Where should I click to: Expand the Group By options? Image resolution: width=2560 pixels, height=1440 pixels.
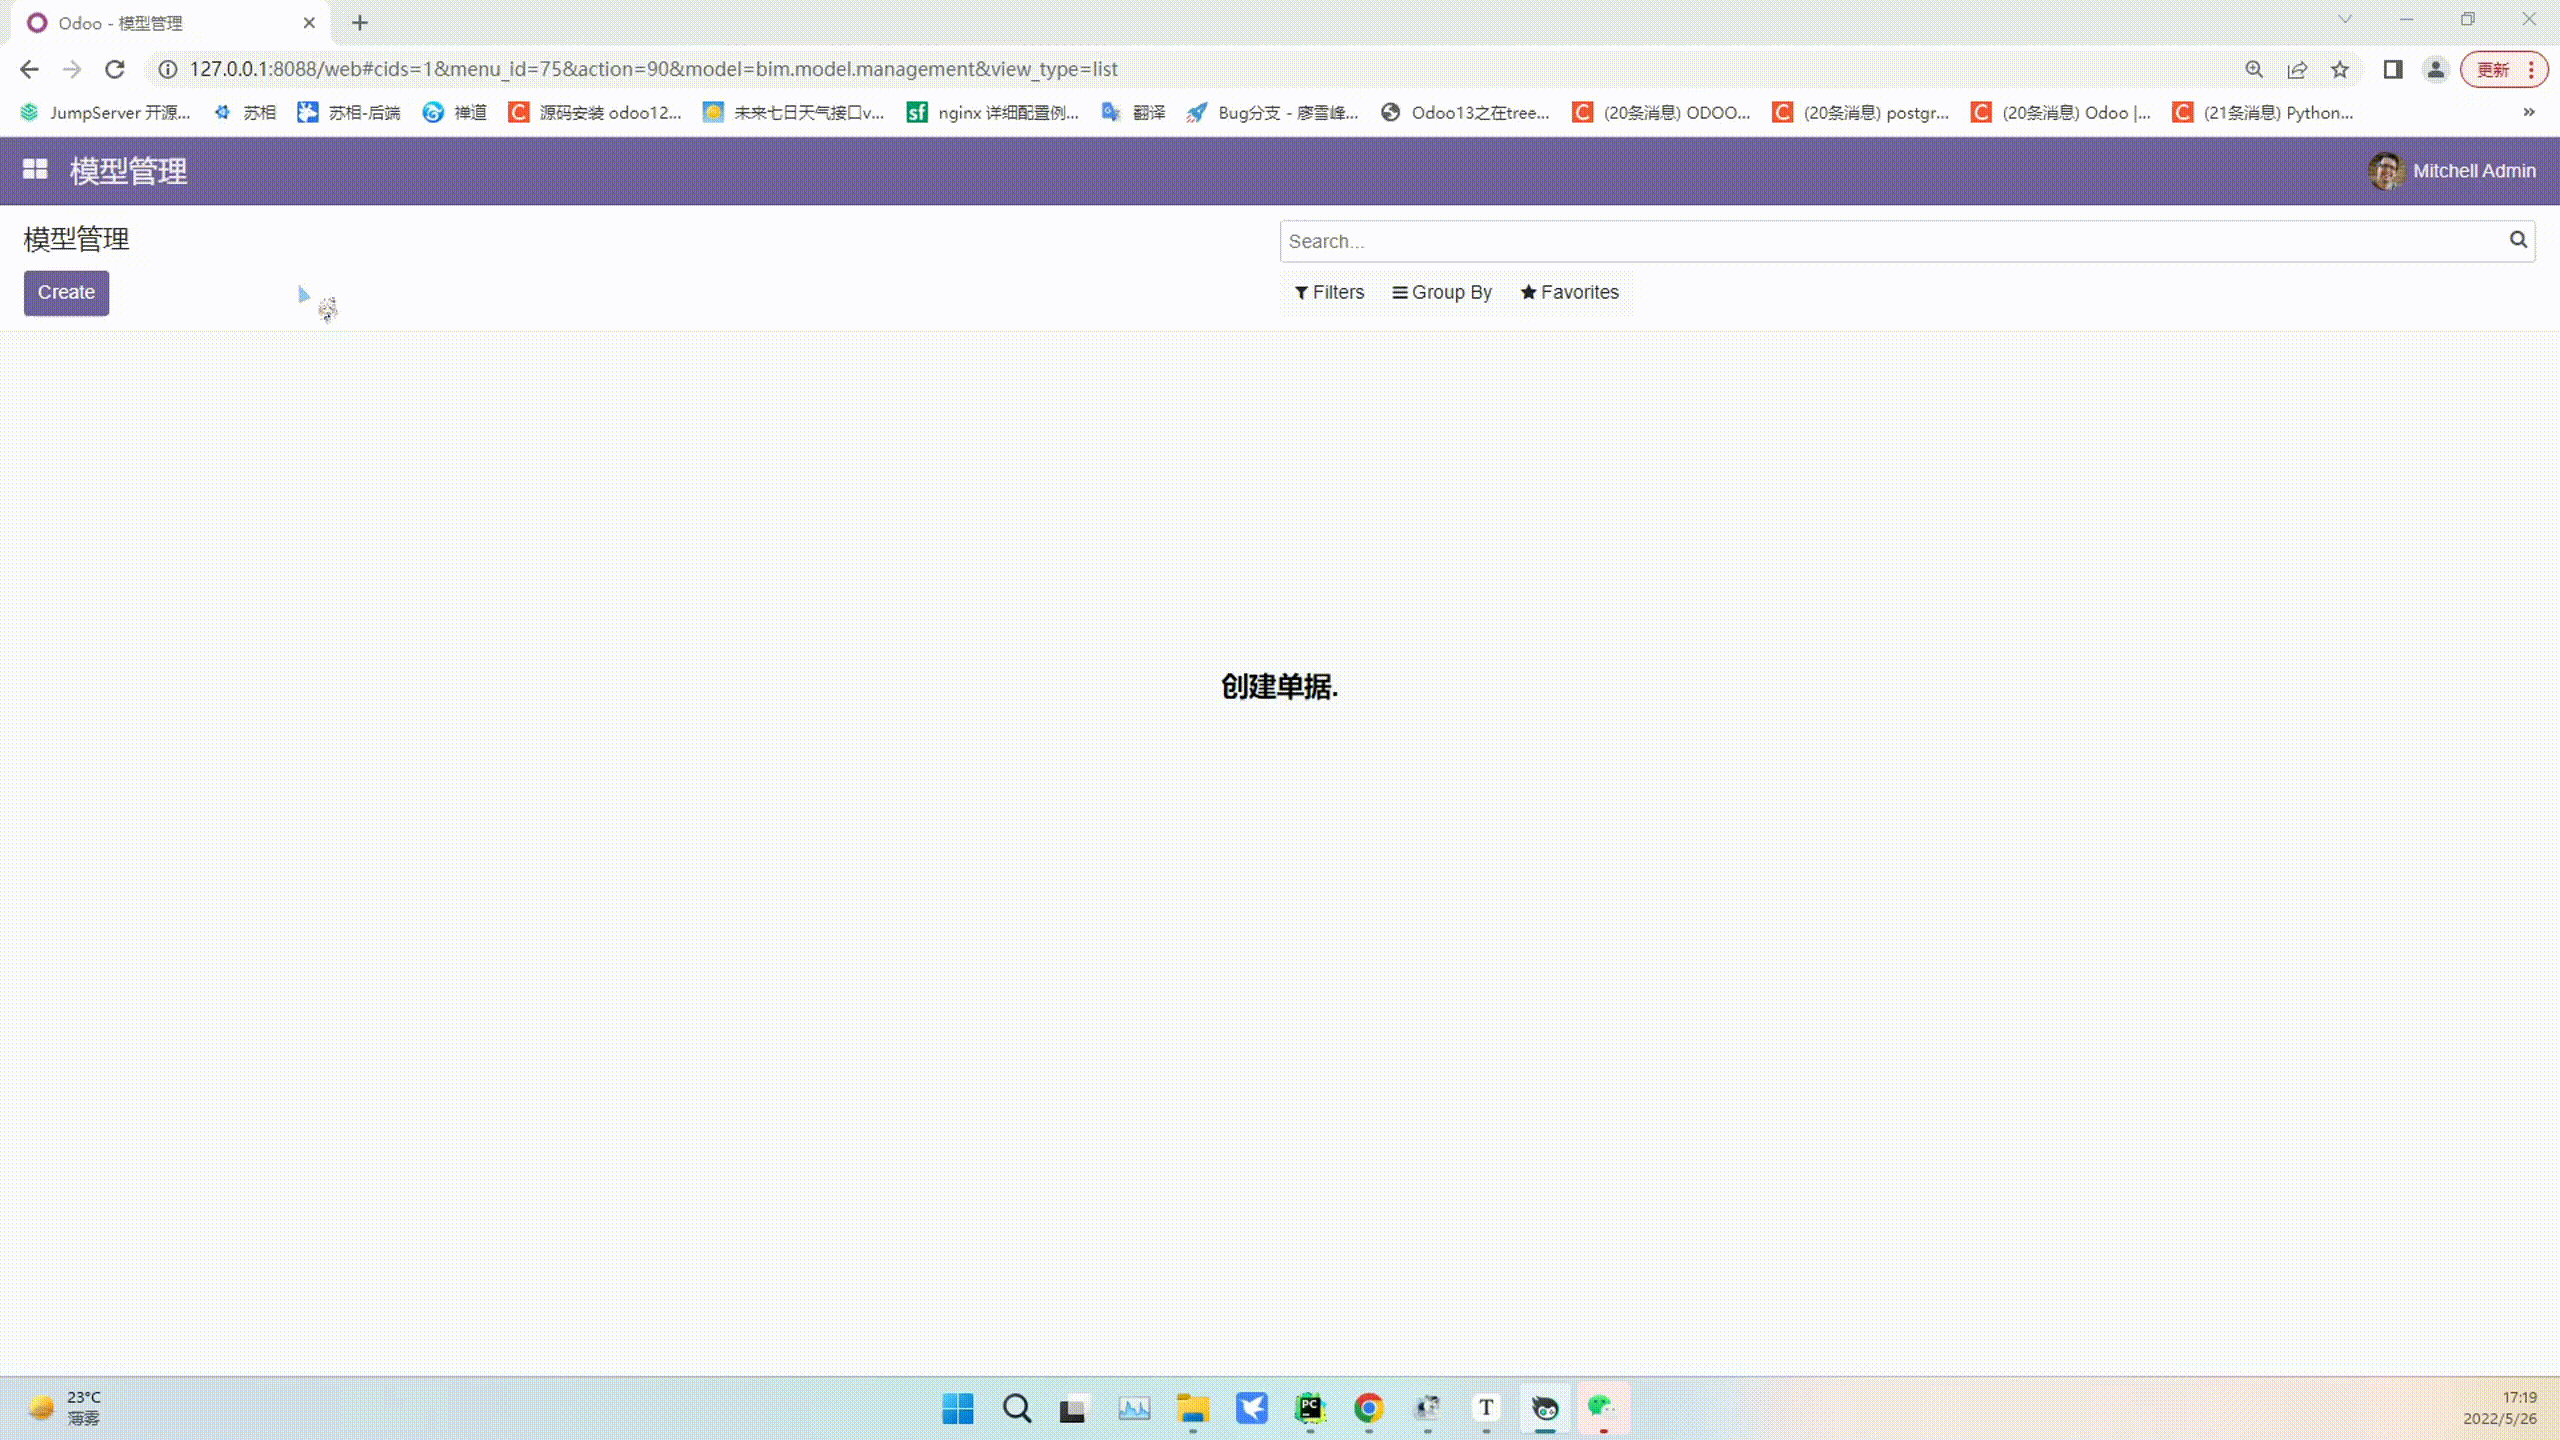tap(1441, 292)
